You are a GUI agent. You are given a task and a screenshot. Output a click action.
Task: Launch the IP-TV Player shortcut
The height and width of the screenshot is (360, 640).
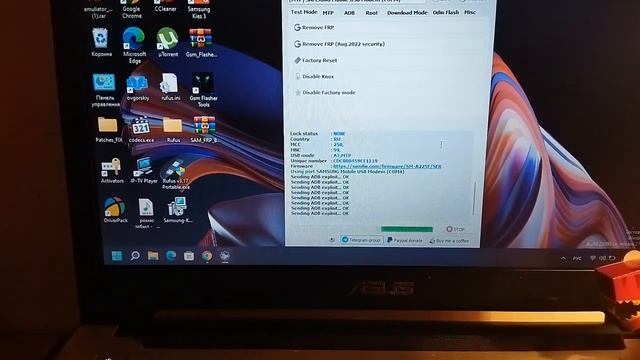coord(144,170)
